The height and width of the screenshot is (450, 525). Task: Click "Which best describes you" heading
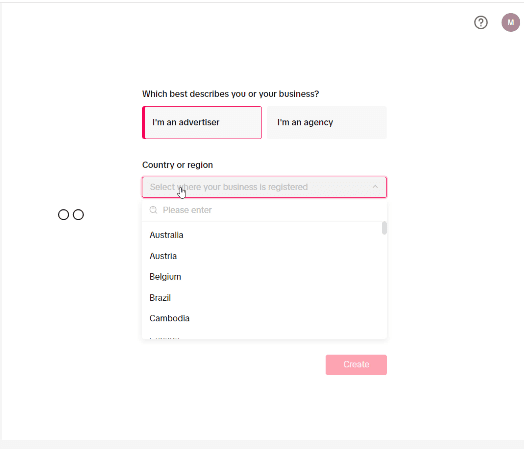pyautogui.click(x=230, y=94)
